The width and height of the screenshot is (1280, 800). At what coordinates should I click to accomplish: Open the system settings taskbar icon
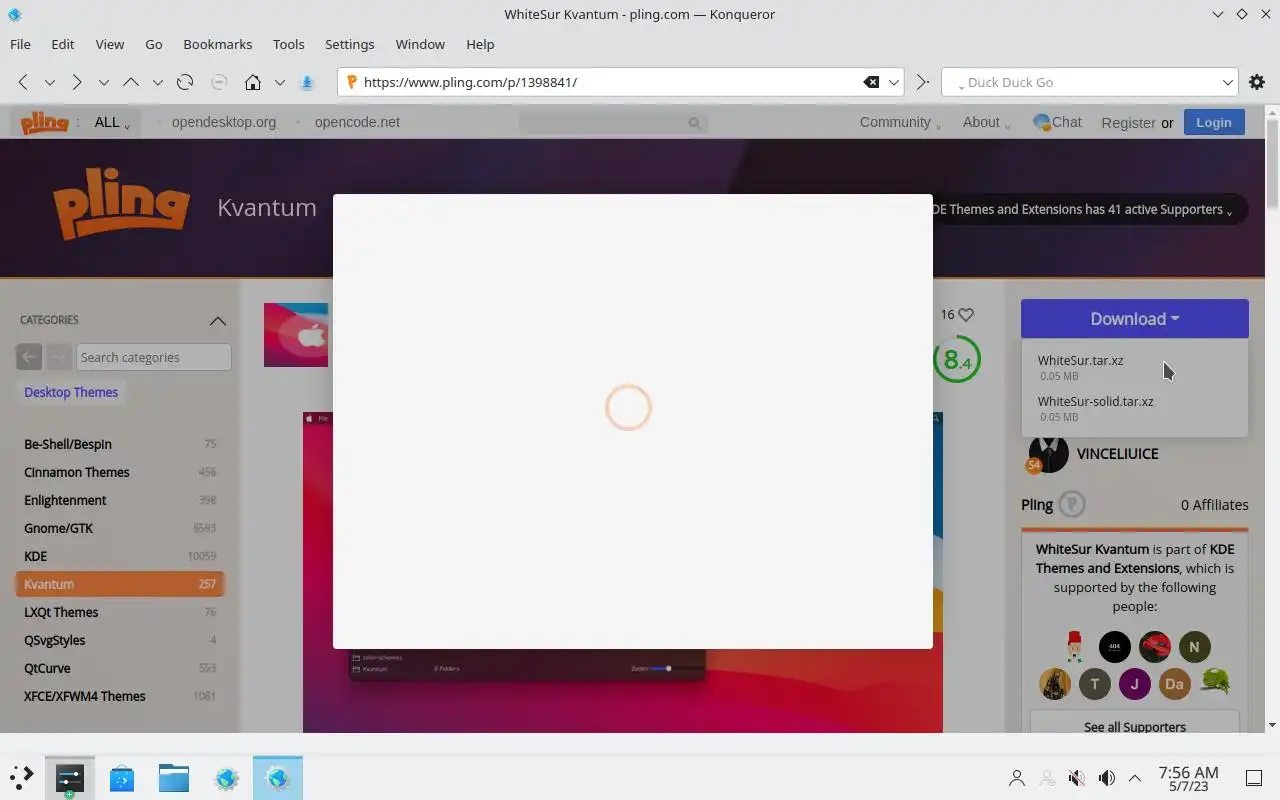click(70, 777)
